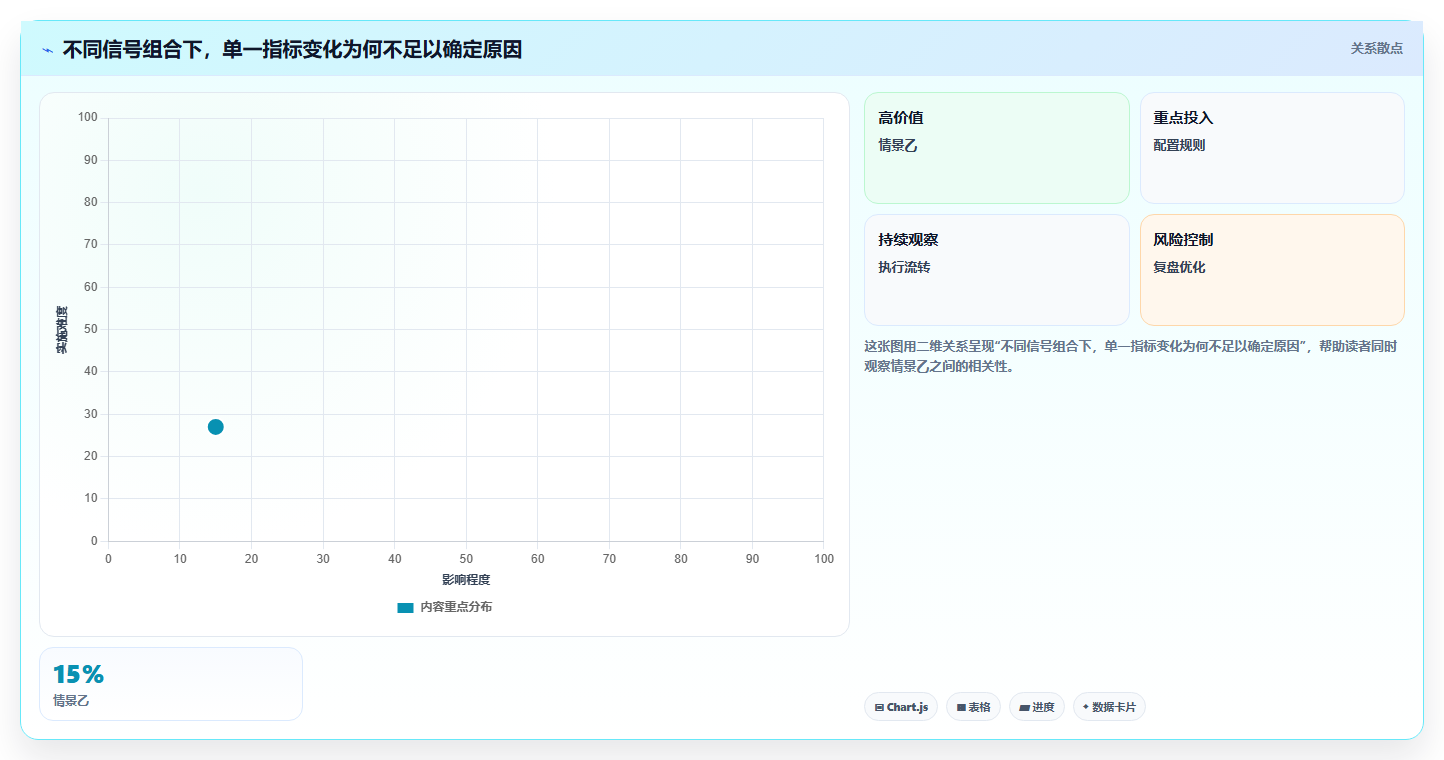
Task: Click the Chart.js tag icon
Action: (879, 707)
